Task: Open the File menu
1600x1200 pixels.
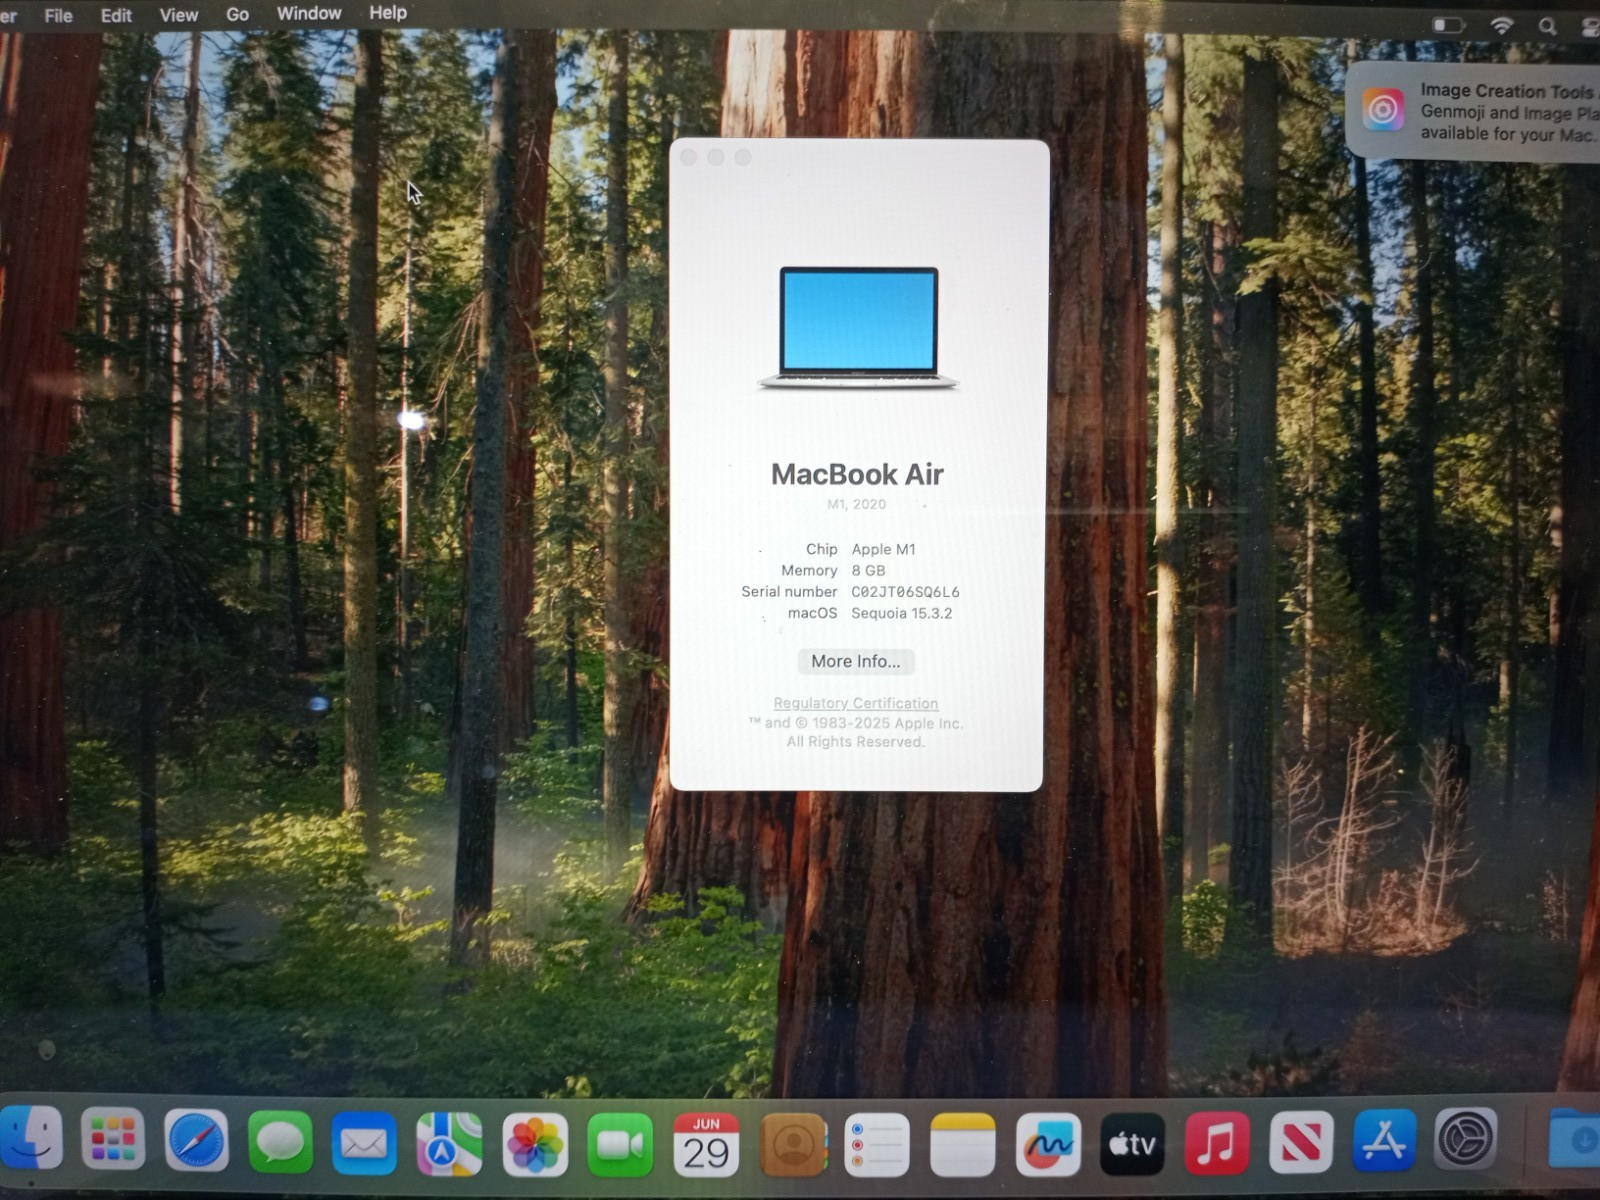Action: click(58, 15)
